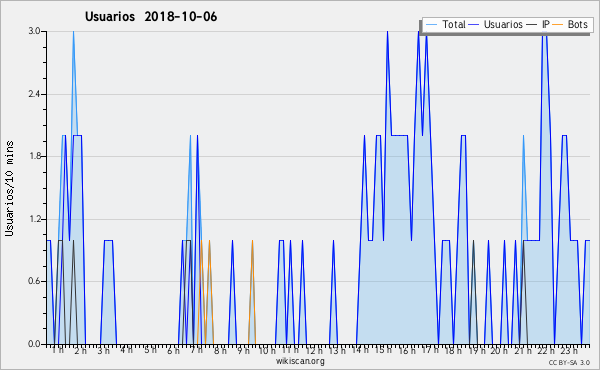Screen dimensions: 600x370
Task: Click the '18 h' x-axis label
Action: click(453, 350)
